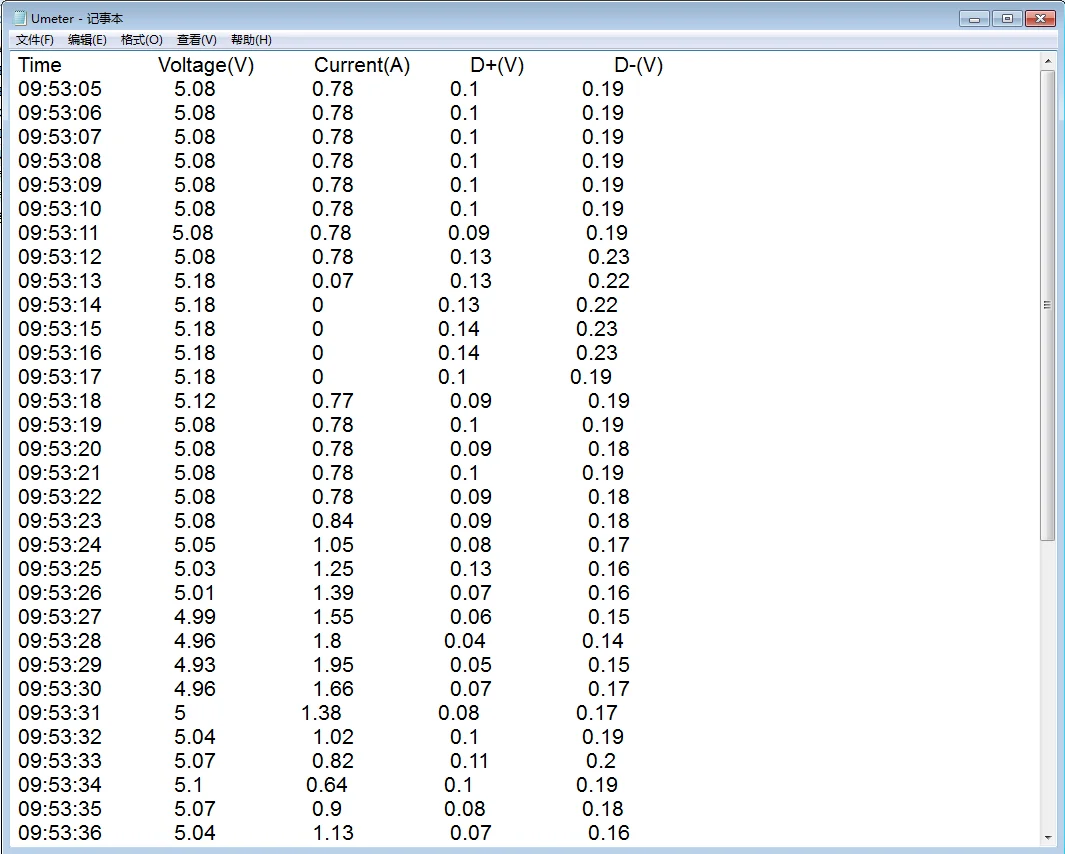Image resolution: width=1065 pixels, height=854 pixels.
Task: Close the Umeter Notepad window
Action: (1040, 19)
